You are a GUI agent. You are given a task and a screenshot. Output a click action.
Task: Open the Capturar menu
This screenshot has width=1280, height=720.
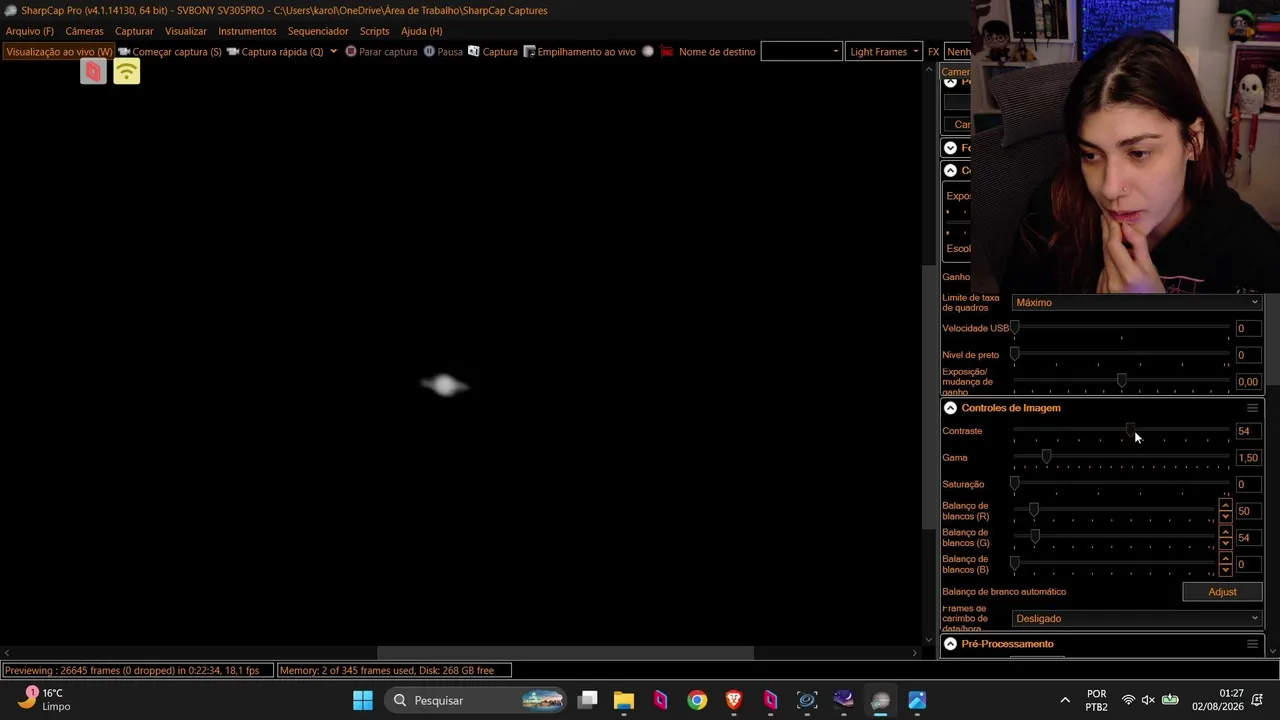[x=134, y=31]
